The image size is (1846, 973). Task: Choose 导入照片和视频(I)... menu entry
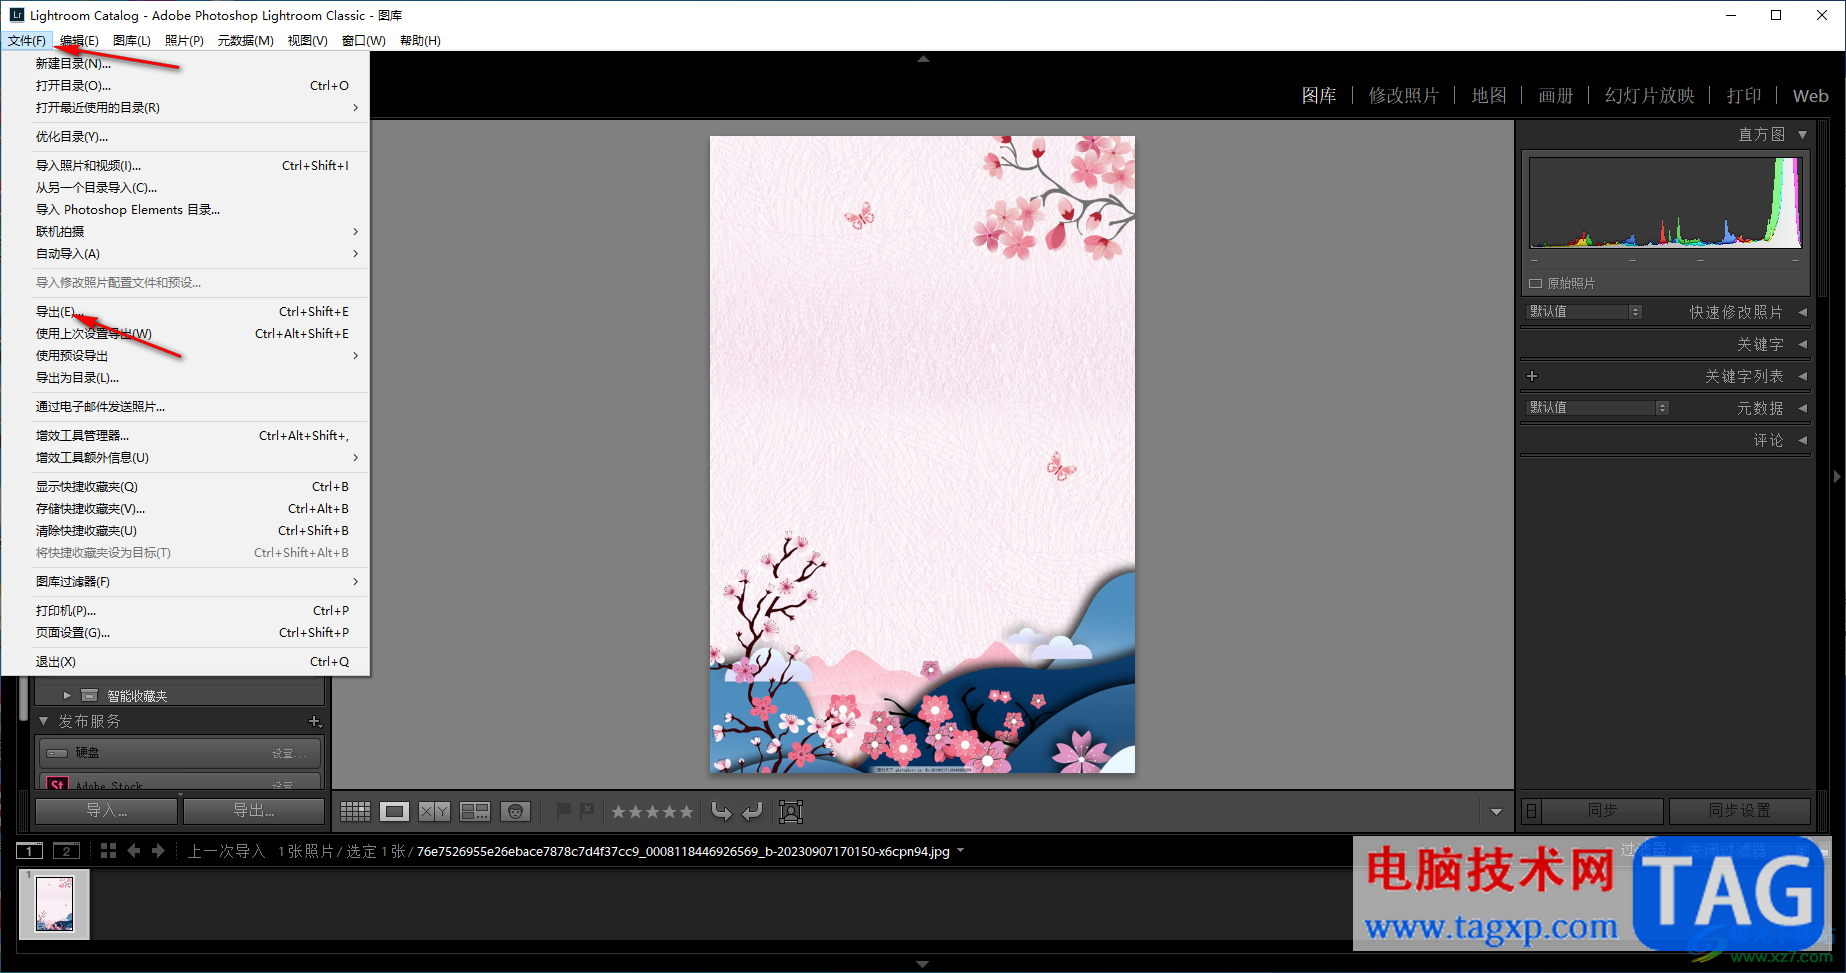pyautogui.click(x=186, y=166)
